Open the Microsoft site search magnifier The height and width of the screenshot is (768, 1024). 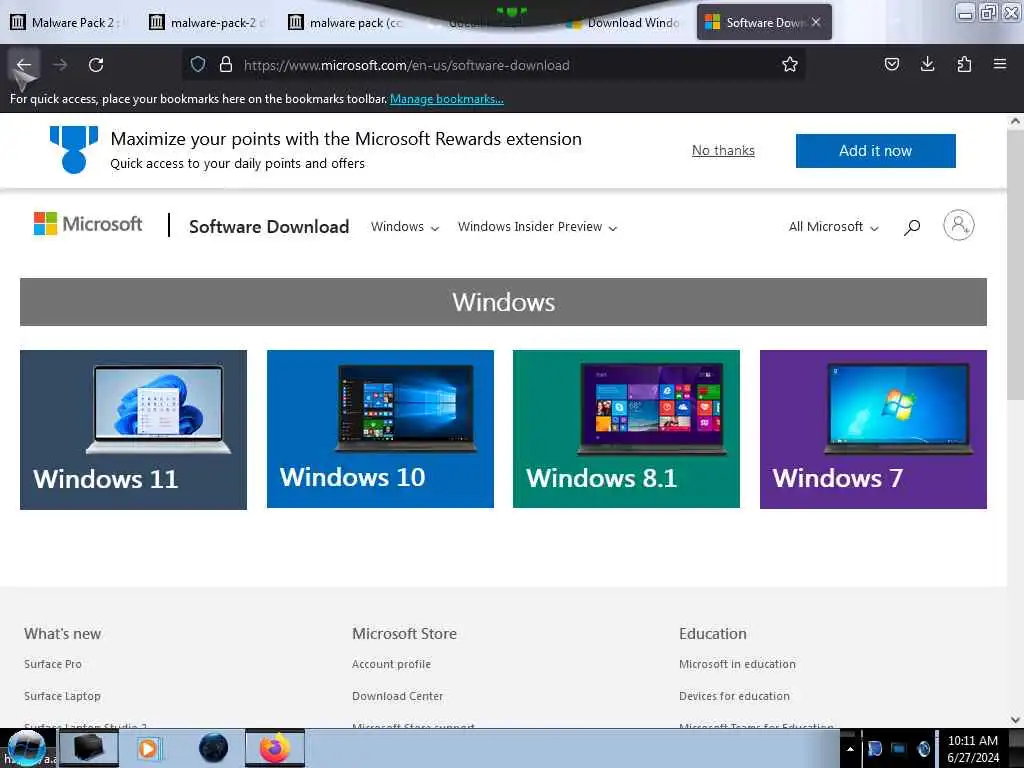tap(912, 227)
